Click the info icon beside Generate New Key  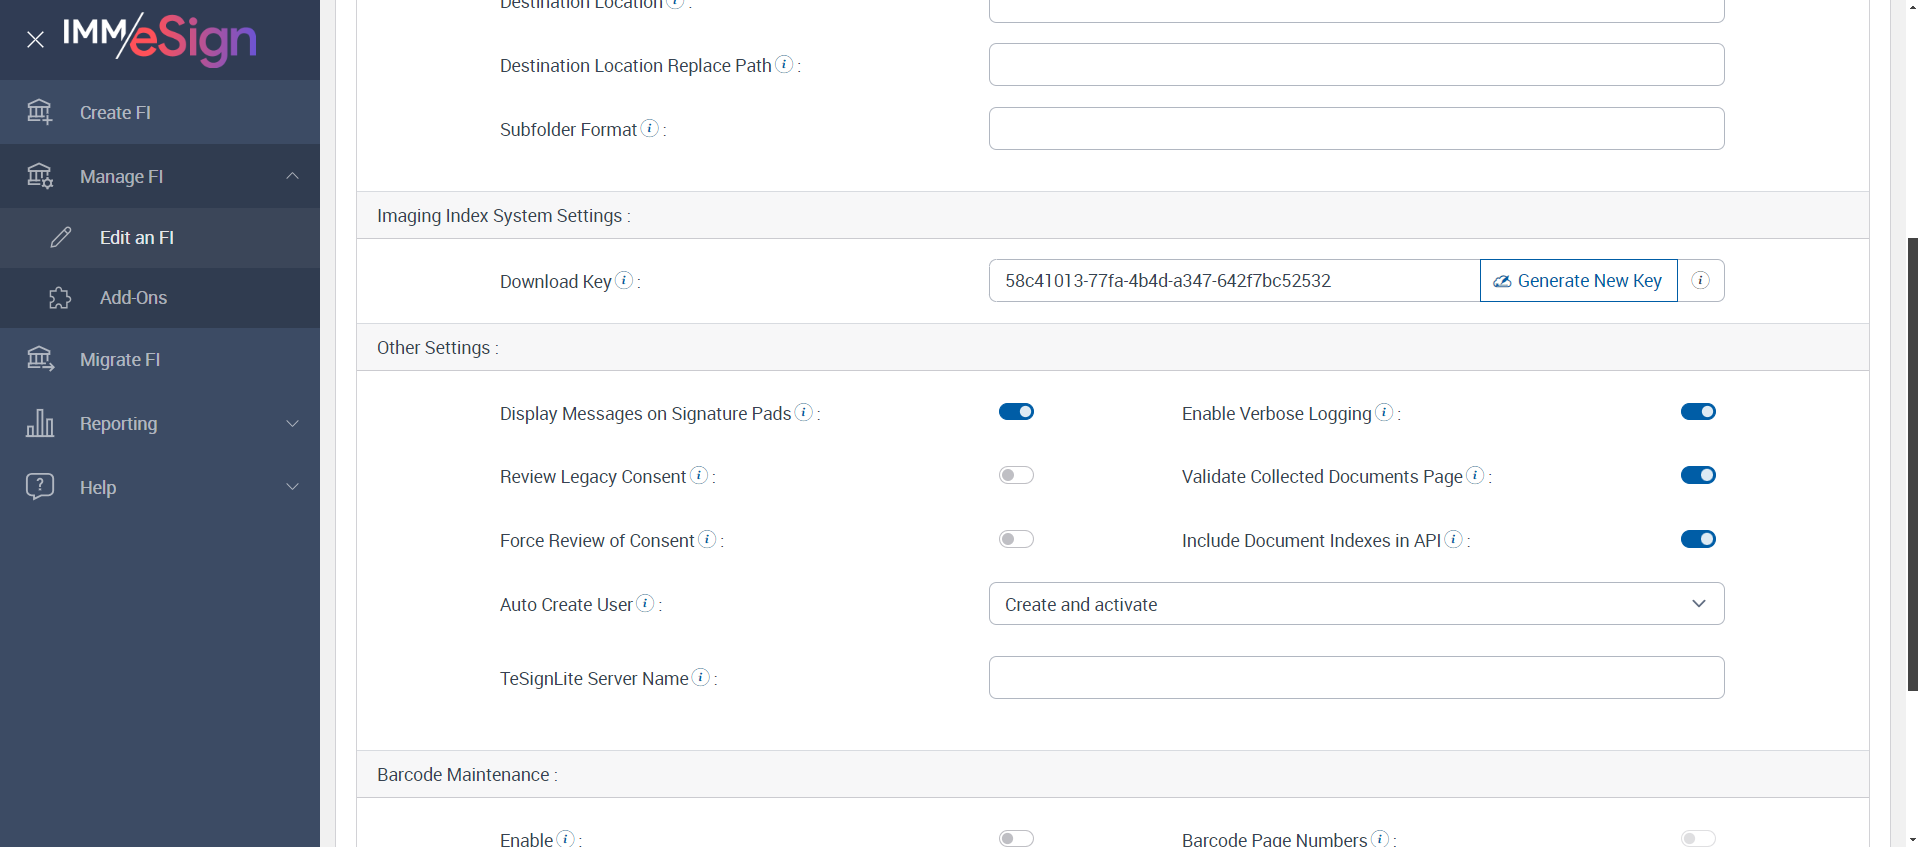tap(1700, 281)
